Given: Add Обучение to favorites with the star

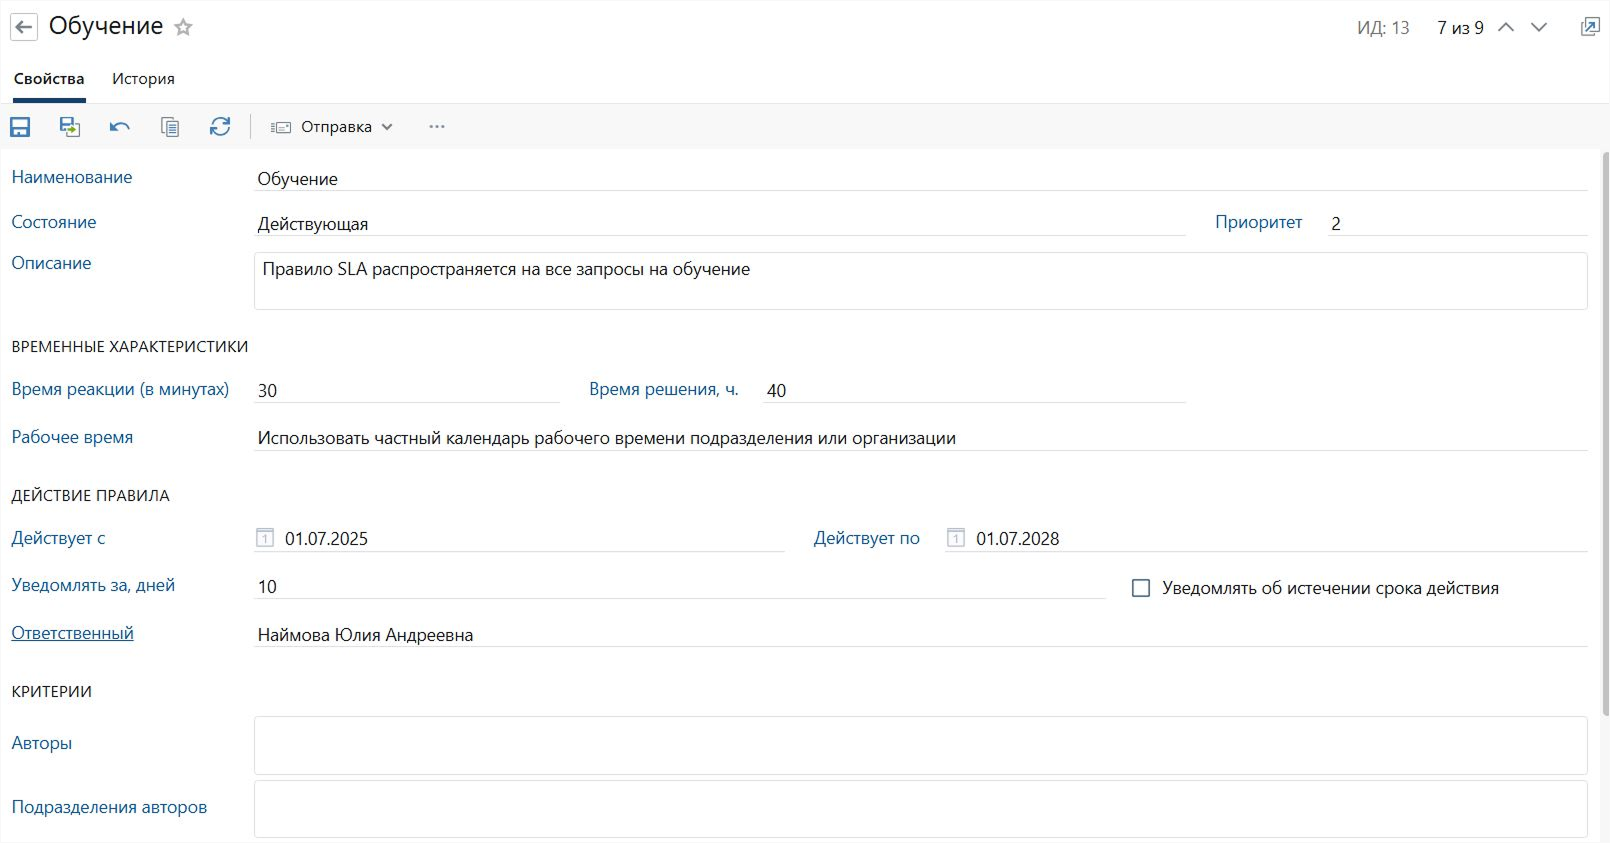Looking at the screenshot, I should (x=183, y=28).
